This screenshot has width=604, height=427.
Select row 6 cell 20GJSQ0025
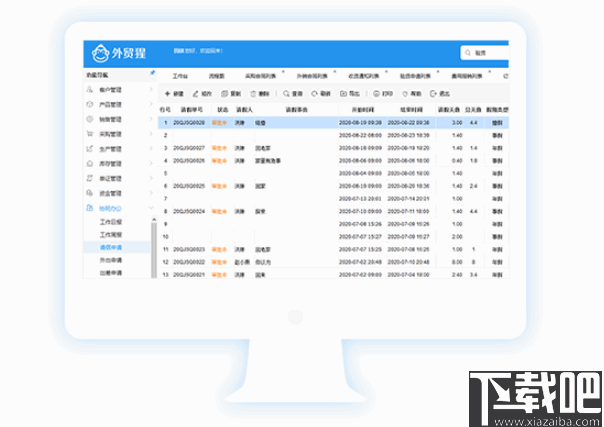coord(189,186)
